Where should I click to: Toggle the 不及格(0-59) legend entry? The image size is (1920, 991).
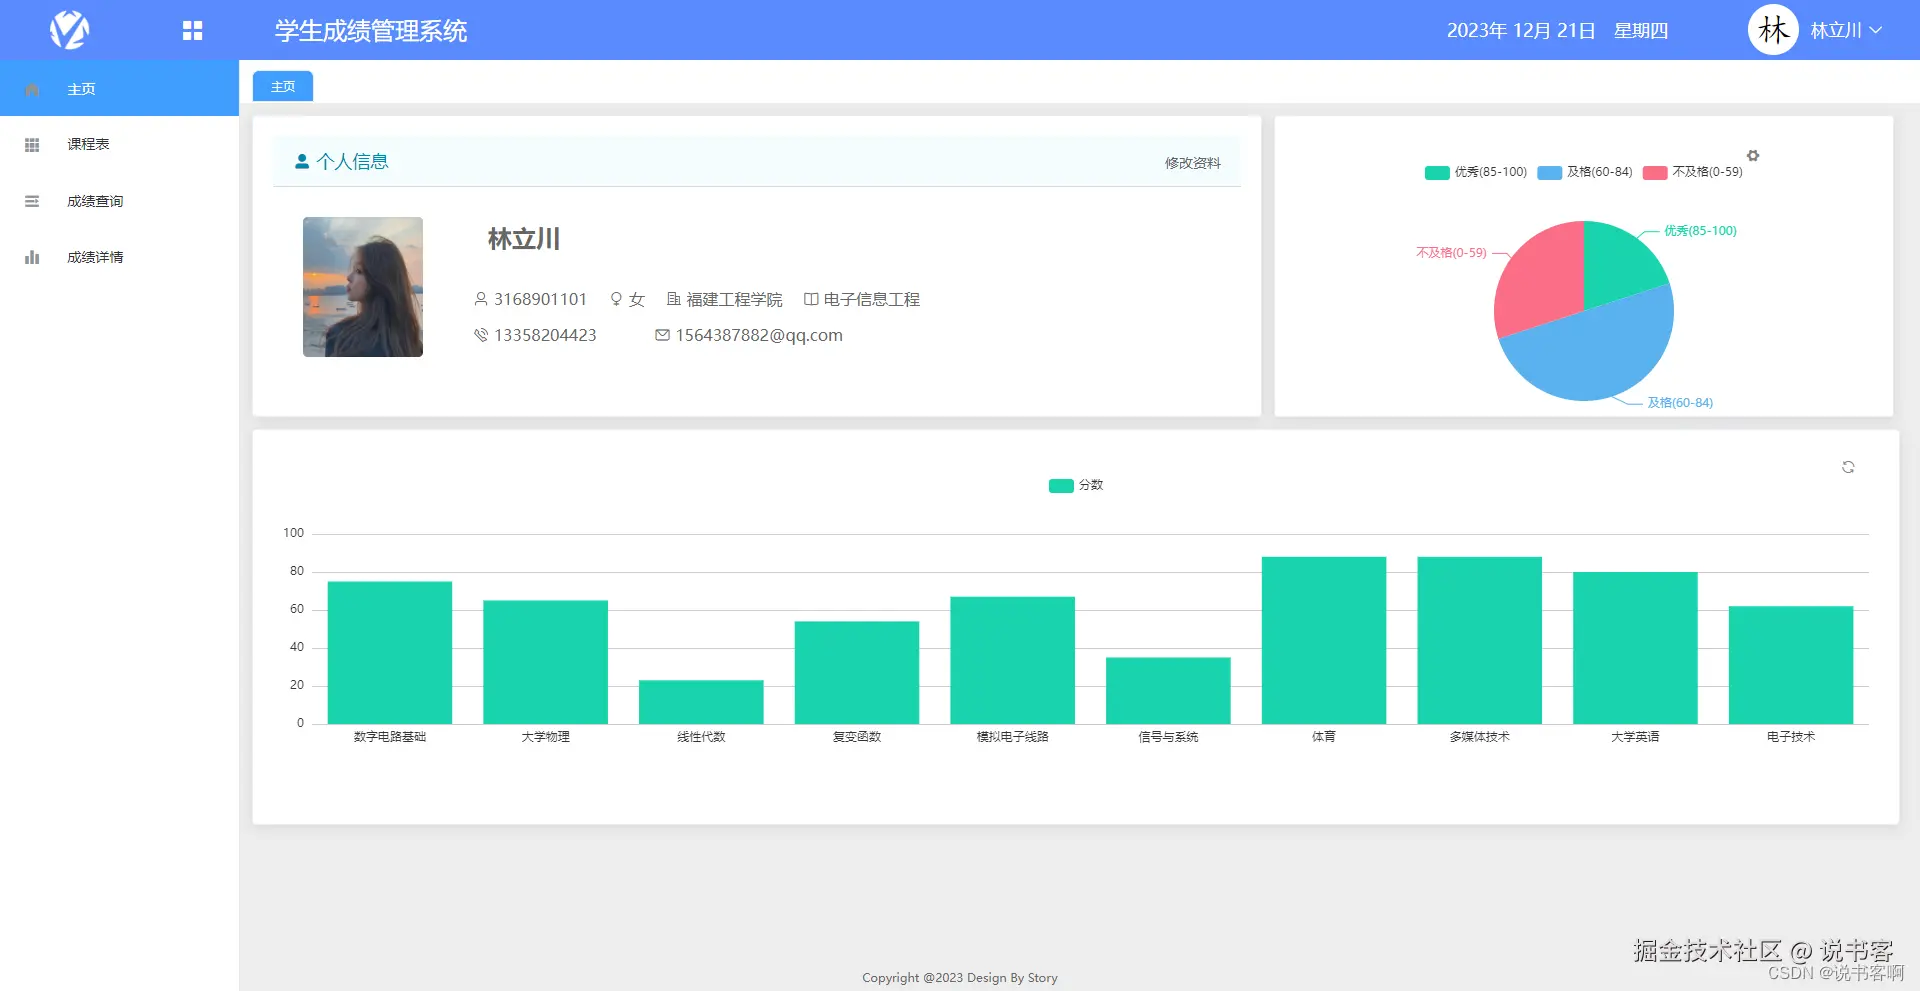pyautogui.click(x=1693, y=172)
